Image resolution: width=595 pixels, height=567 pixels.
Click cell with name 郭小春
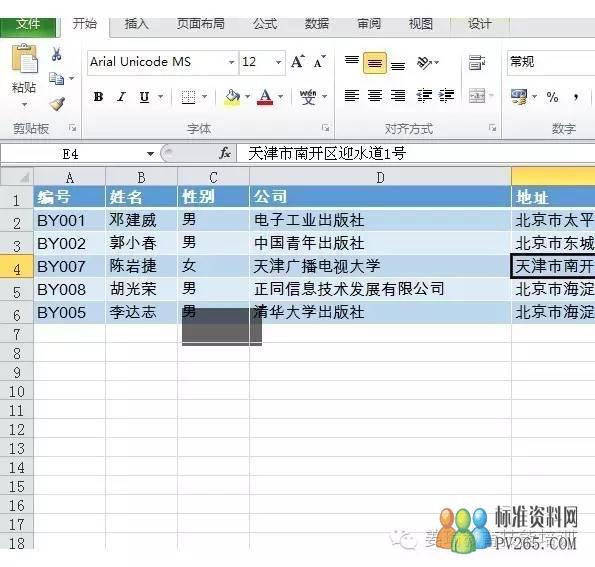pyautogui.click(x=141, y=243)
